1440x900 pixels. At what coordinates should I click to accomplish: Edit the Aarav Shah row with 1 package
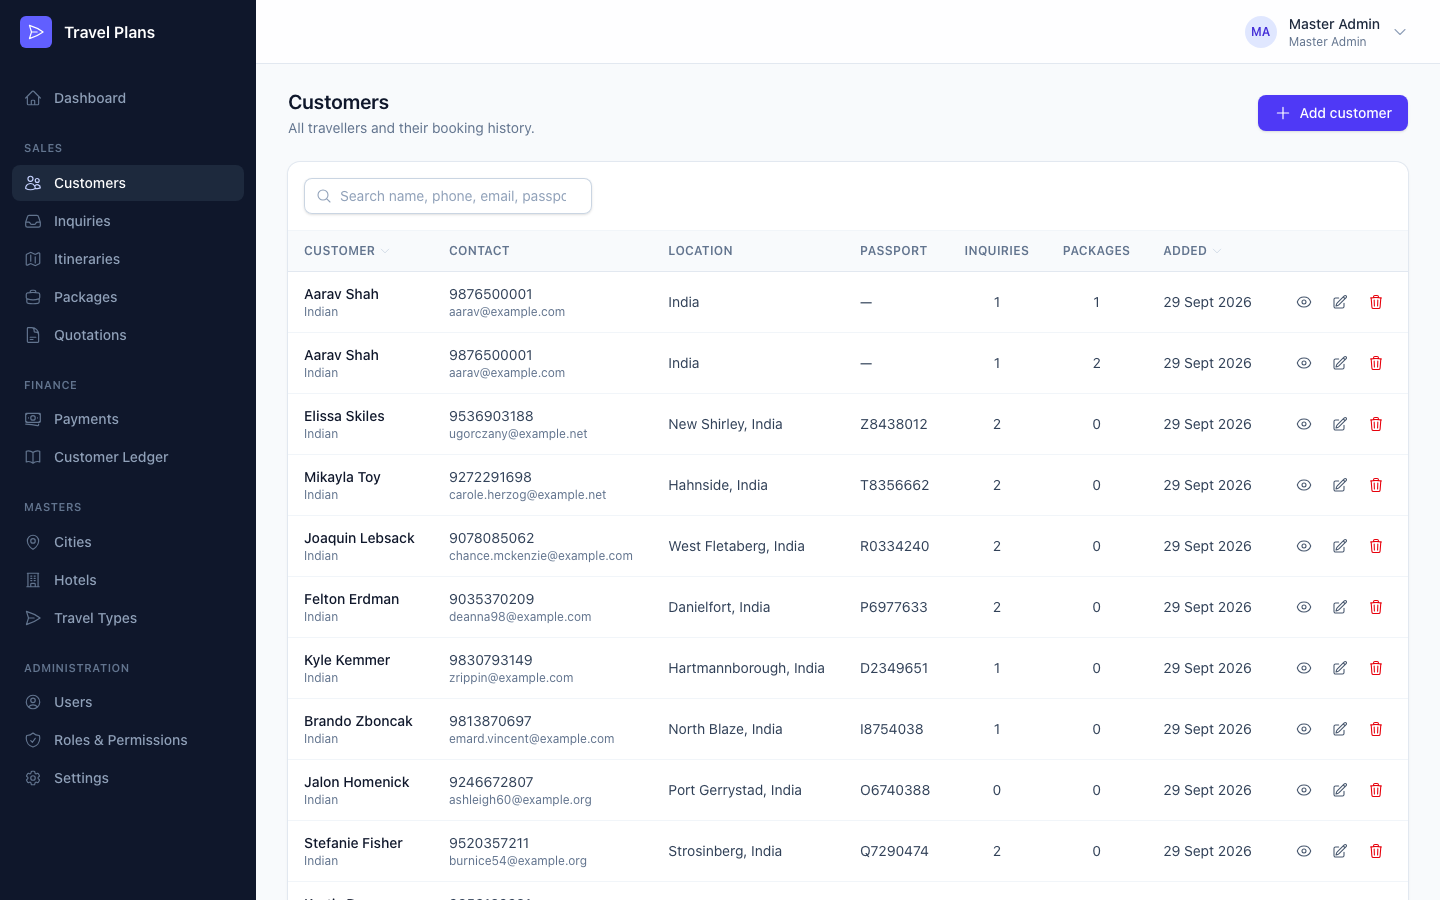click(x=1340, y=302)
